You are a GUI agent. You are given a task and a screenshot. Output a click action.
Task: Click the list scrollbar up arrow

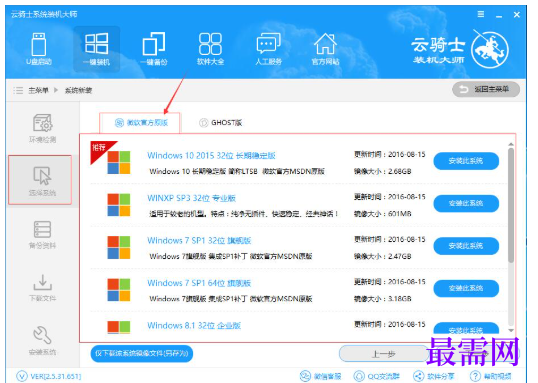point(511,144)
